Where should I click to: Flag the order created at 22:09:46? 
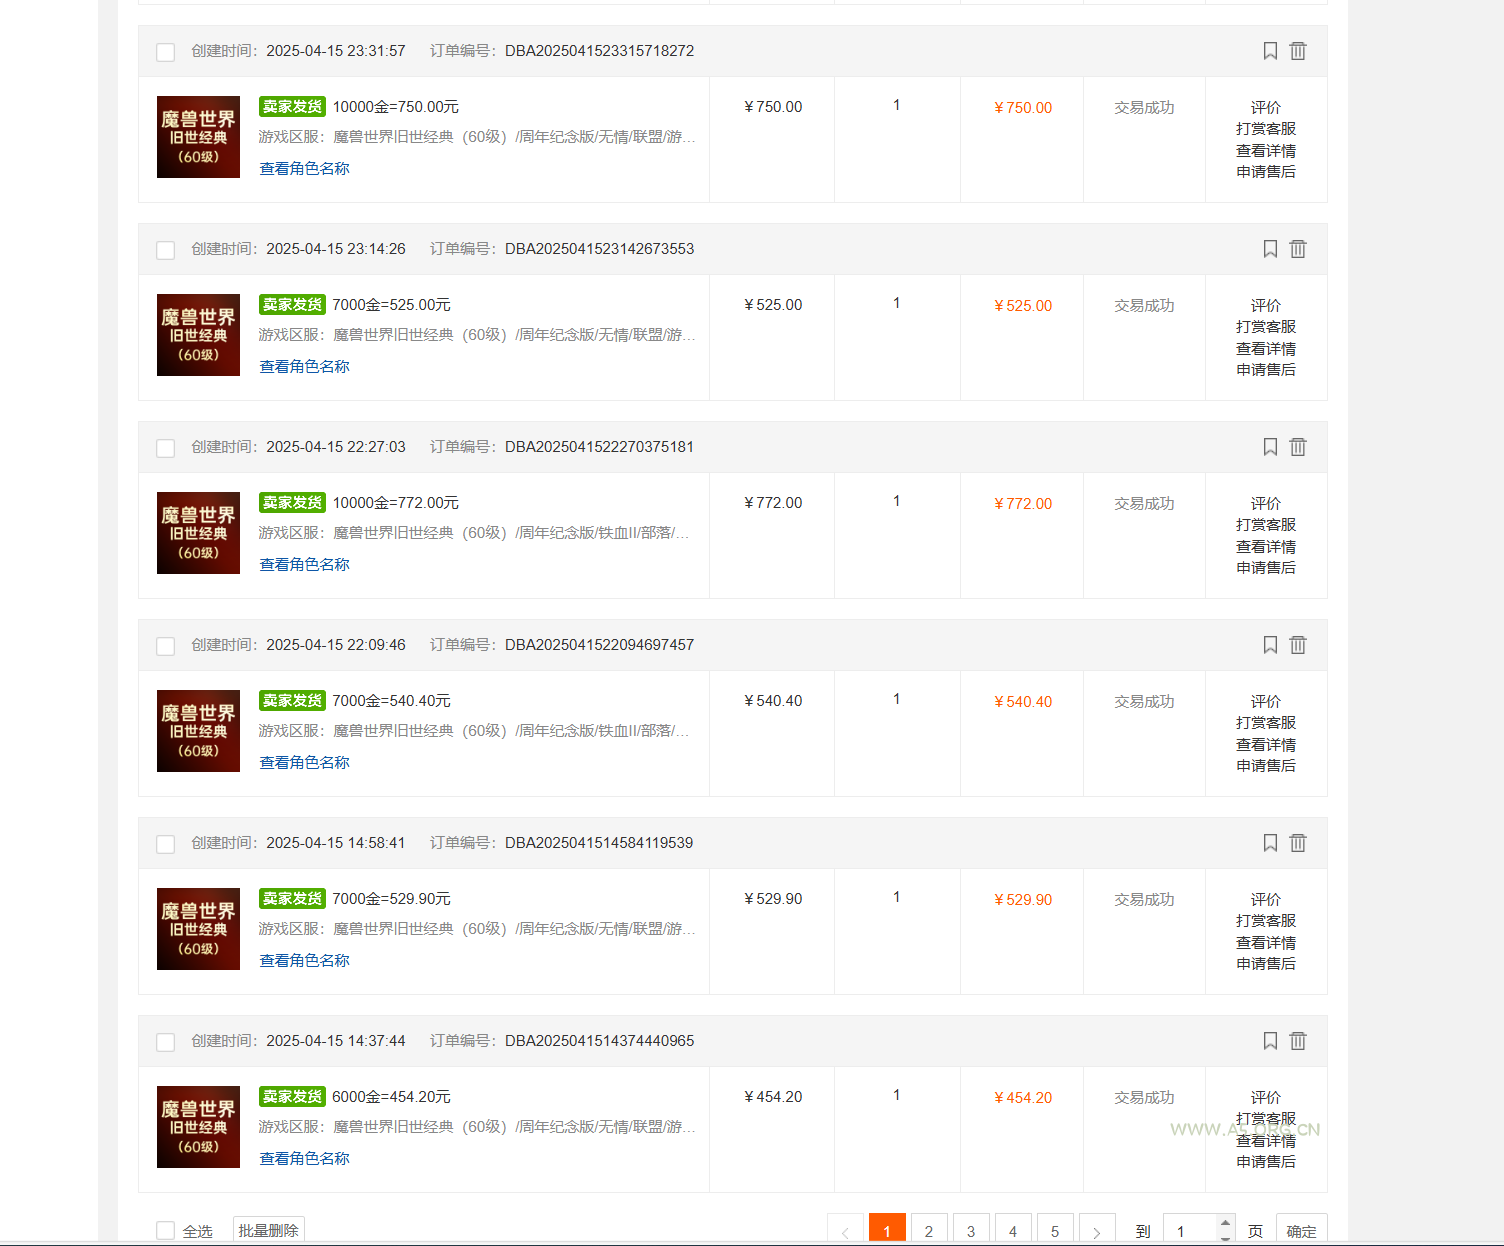1270,645
